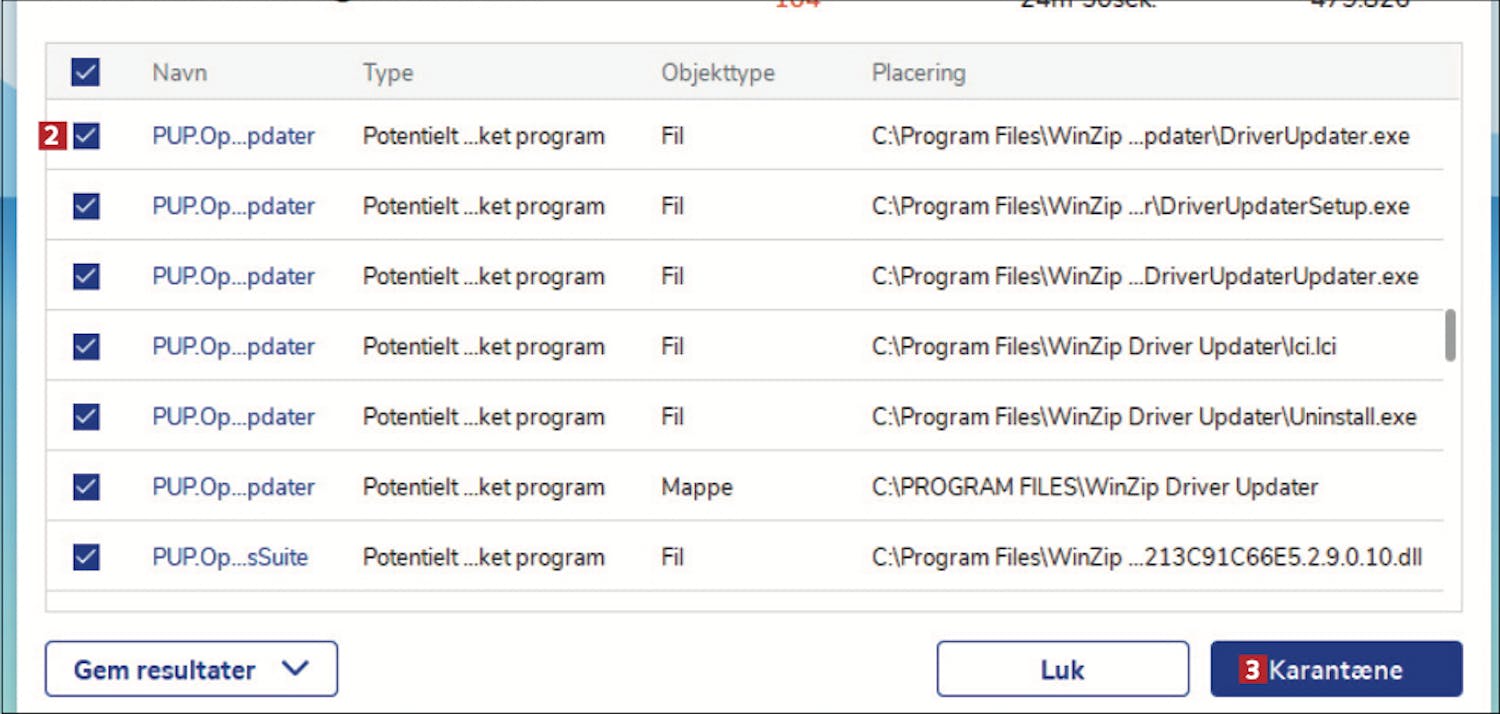1500x714 pixels.
Task: Click the vertical scrollbar thumb in the results list
Action: point(1450,335)
